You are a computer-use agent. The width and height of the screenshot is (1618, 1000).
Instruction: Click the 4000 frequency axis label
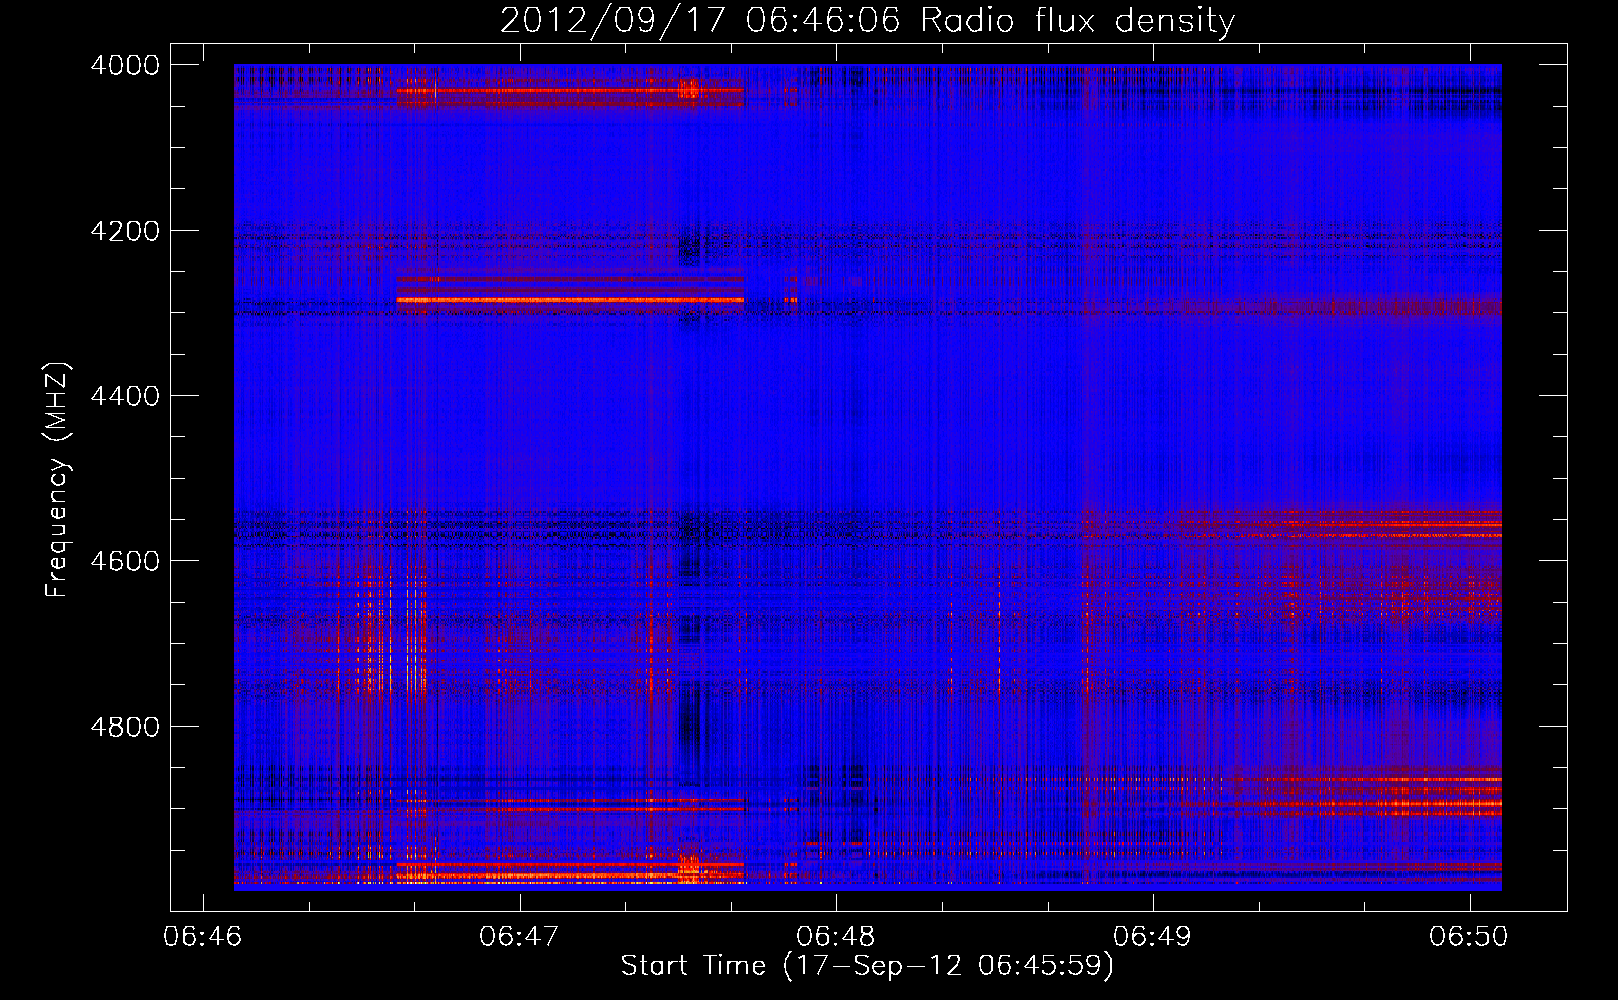[125, 65]
